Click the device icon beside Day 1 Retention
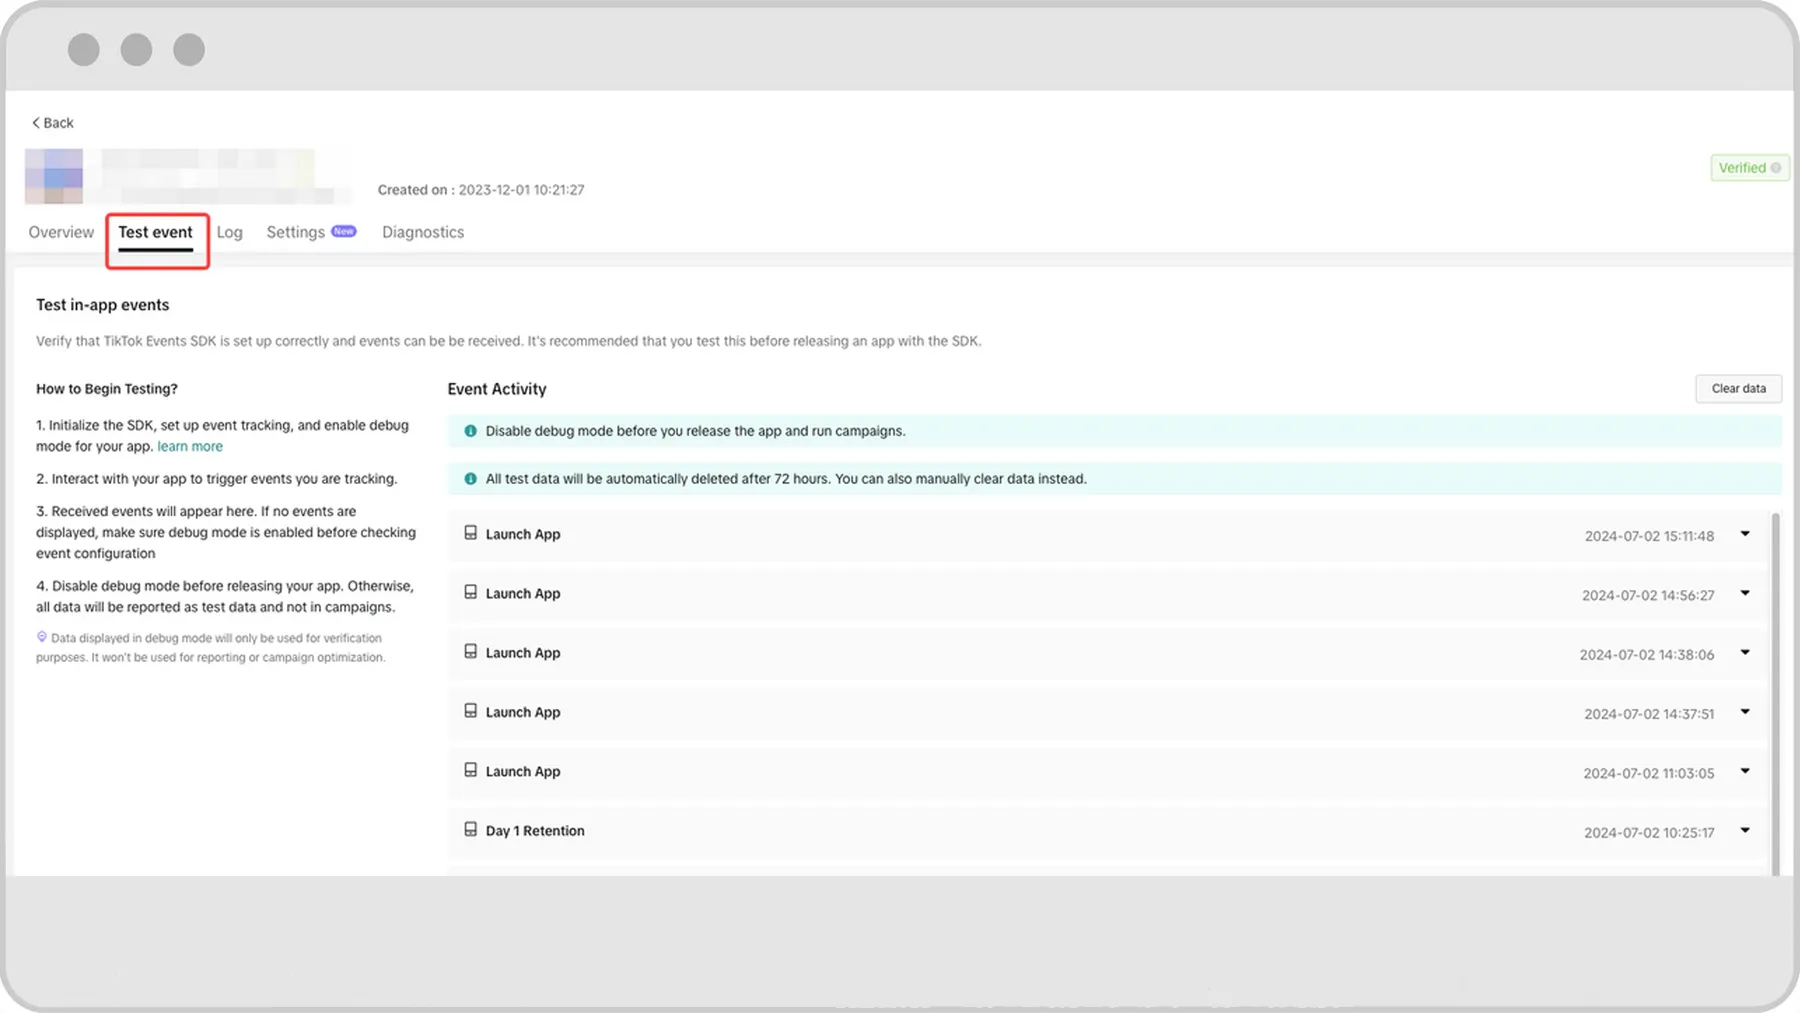The image size is (1800, 1013). coord(470,829)
